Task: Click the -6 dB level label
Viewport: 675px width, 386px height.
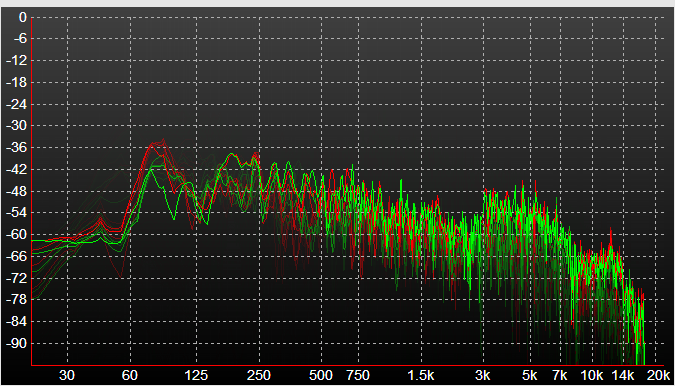Action: click(19, 39)
